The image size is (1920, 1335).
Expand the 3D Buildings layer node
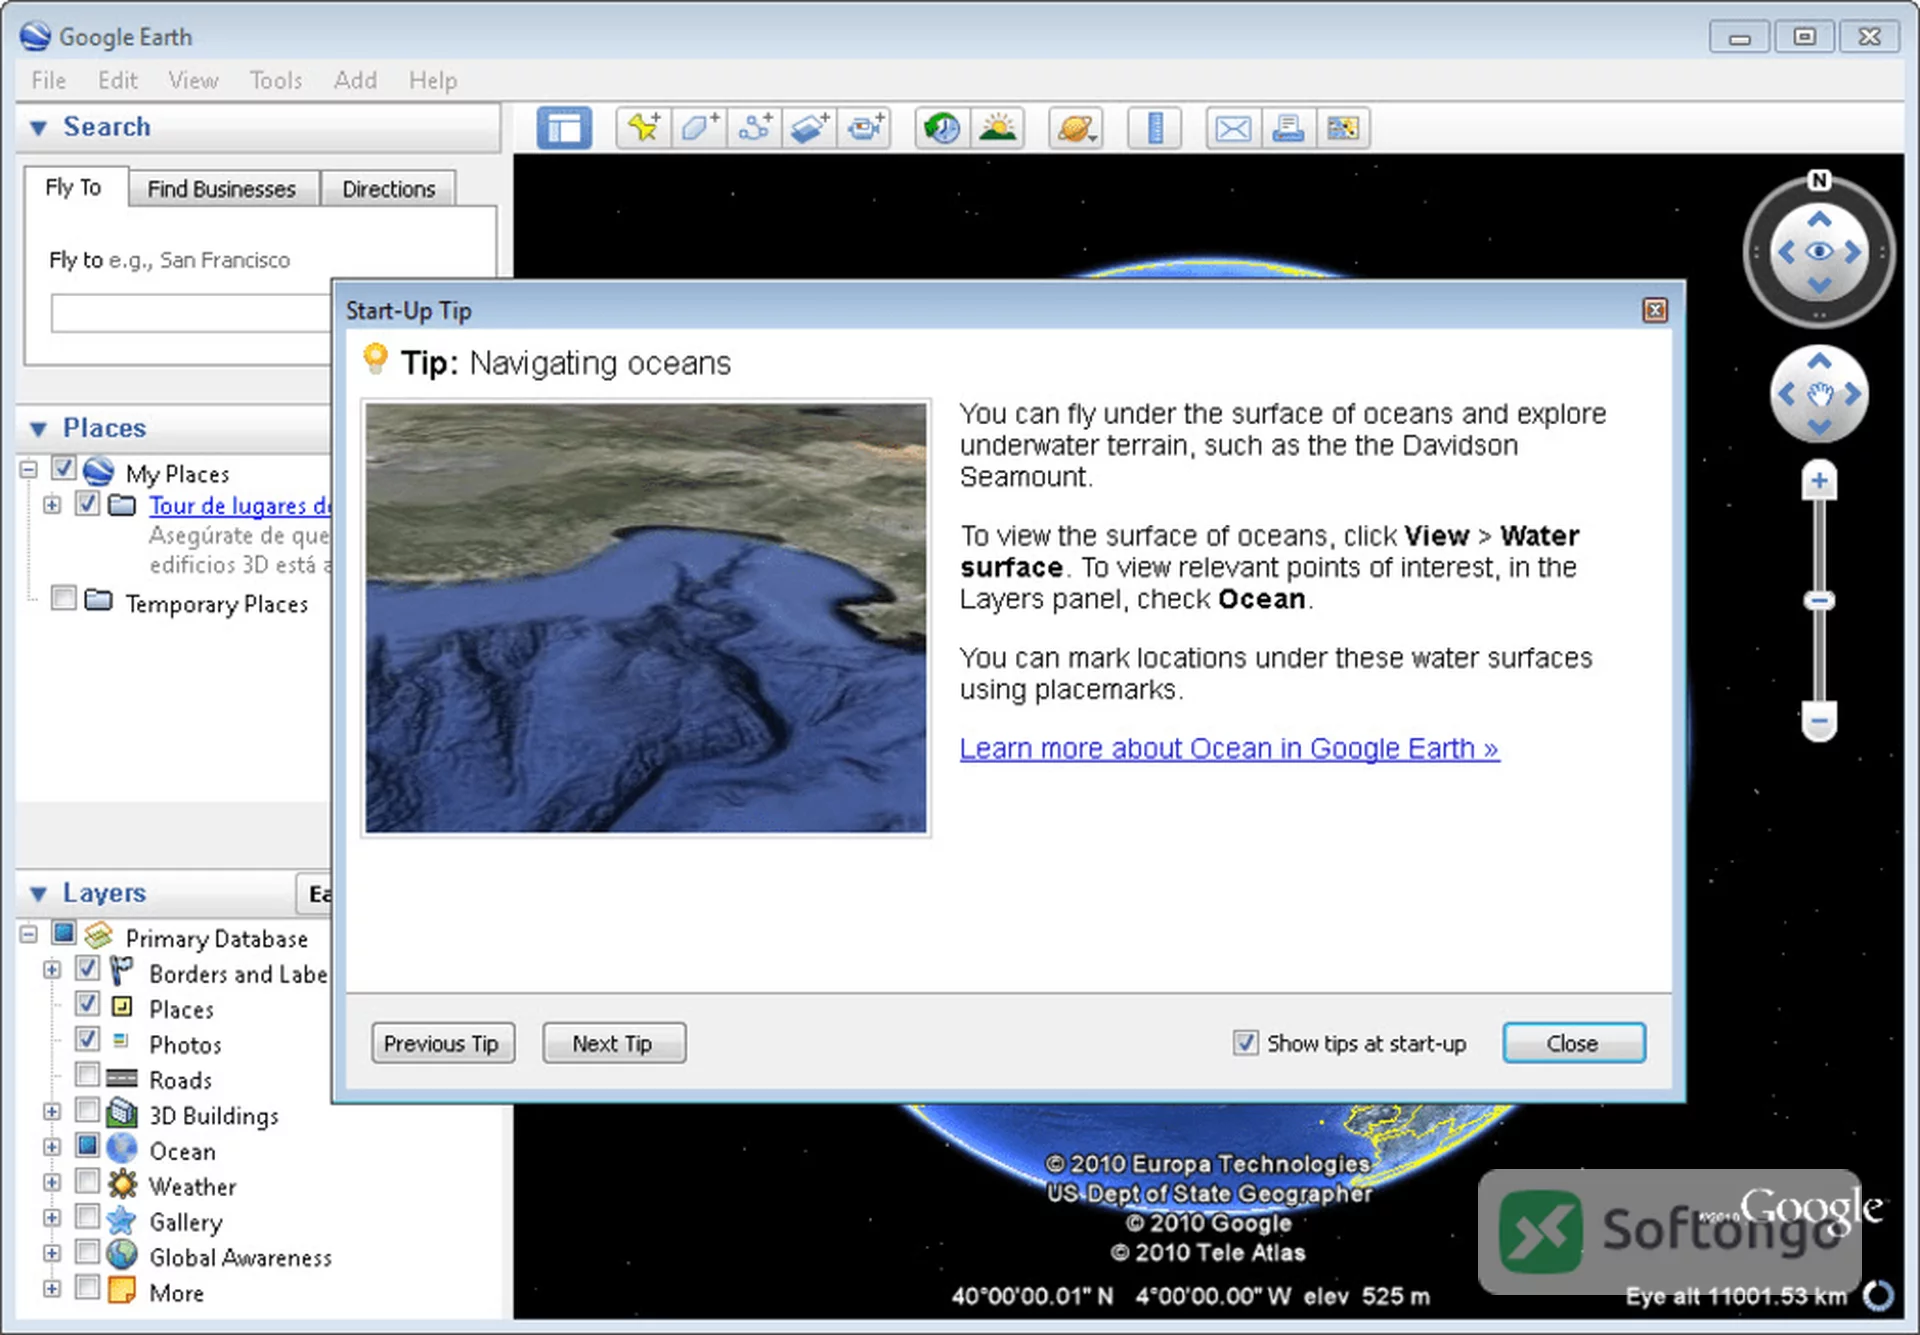coord(52,1111)
